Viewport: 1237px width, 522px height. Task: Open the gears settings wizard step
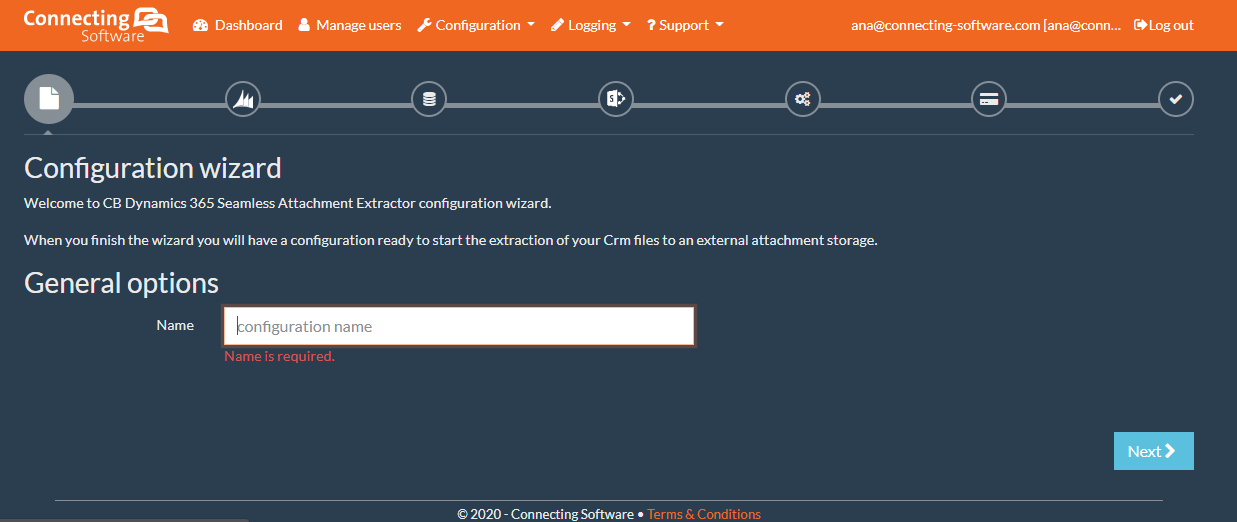click(x=802, y=99)
